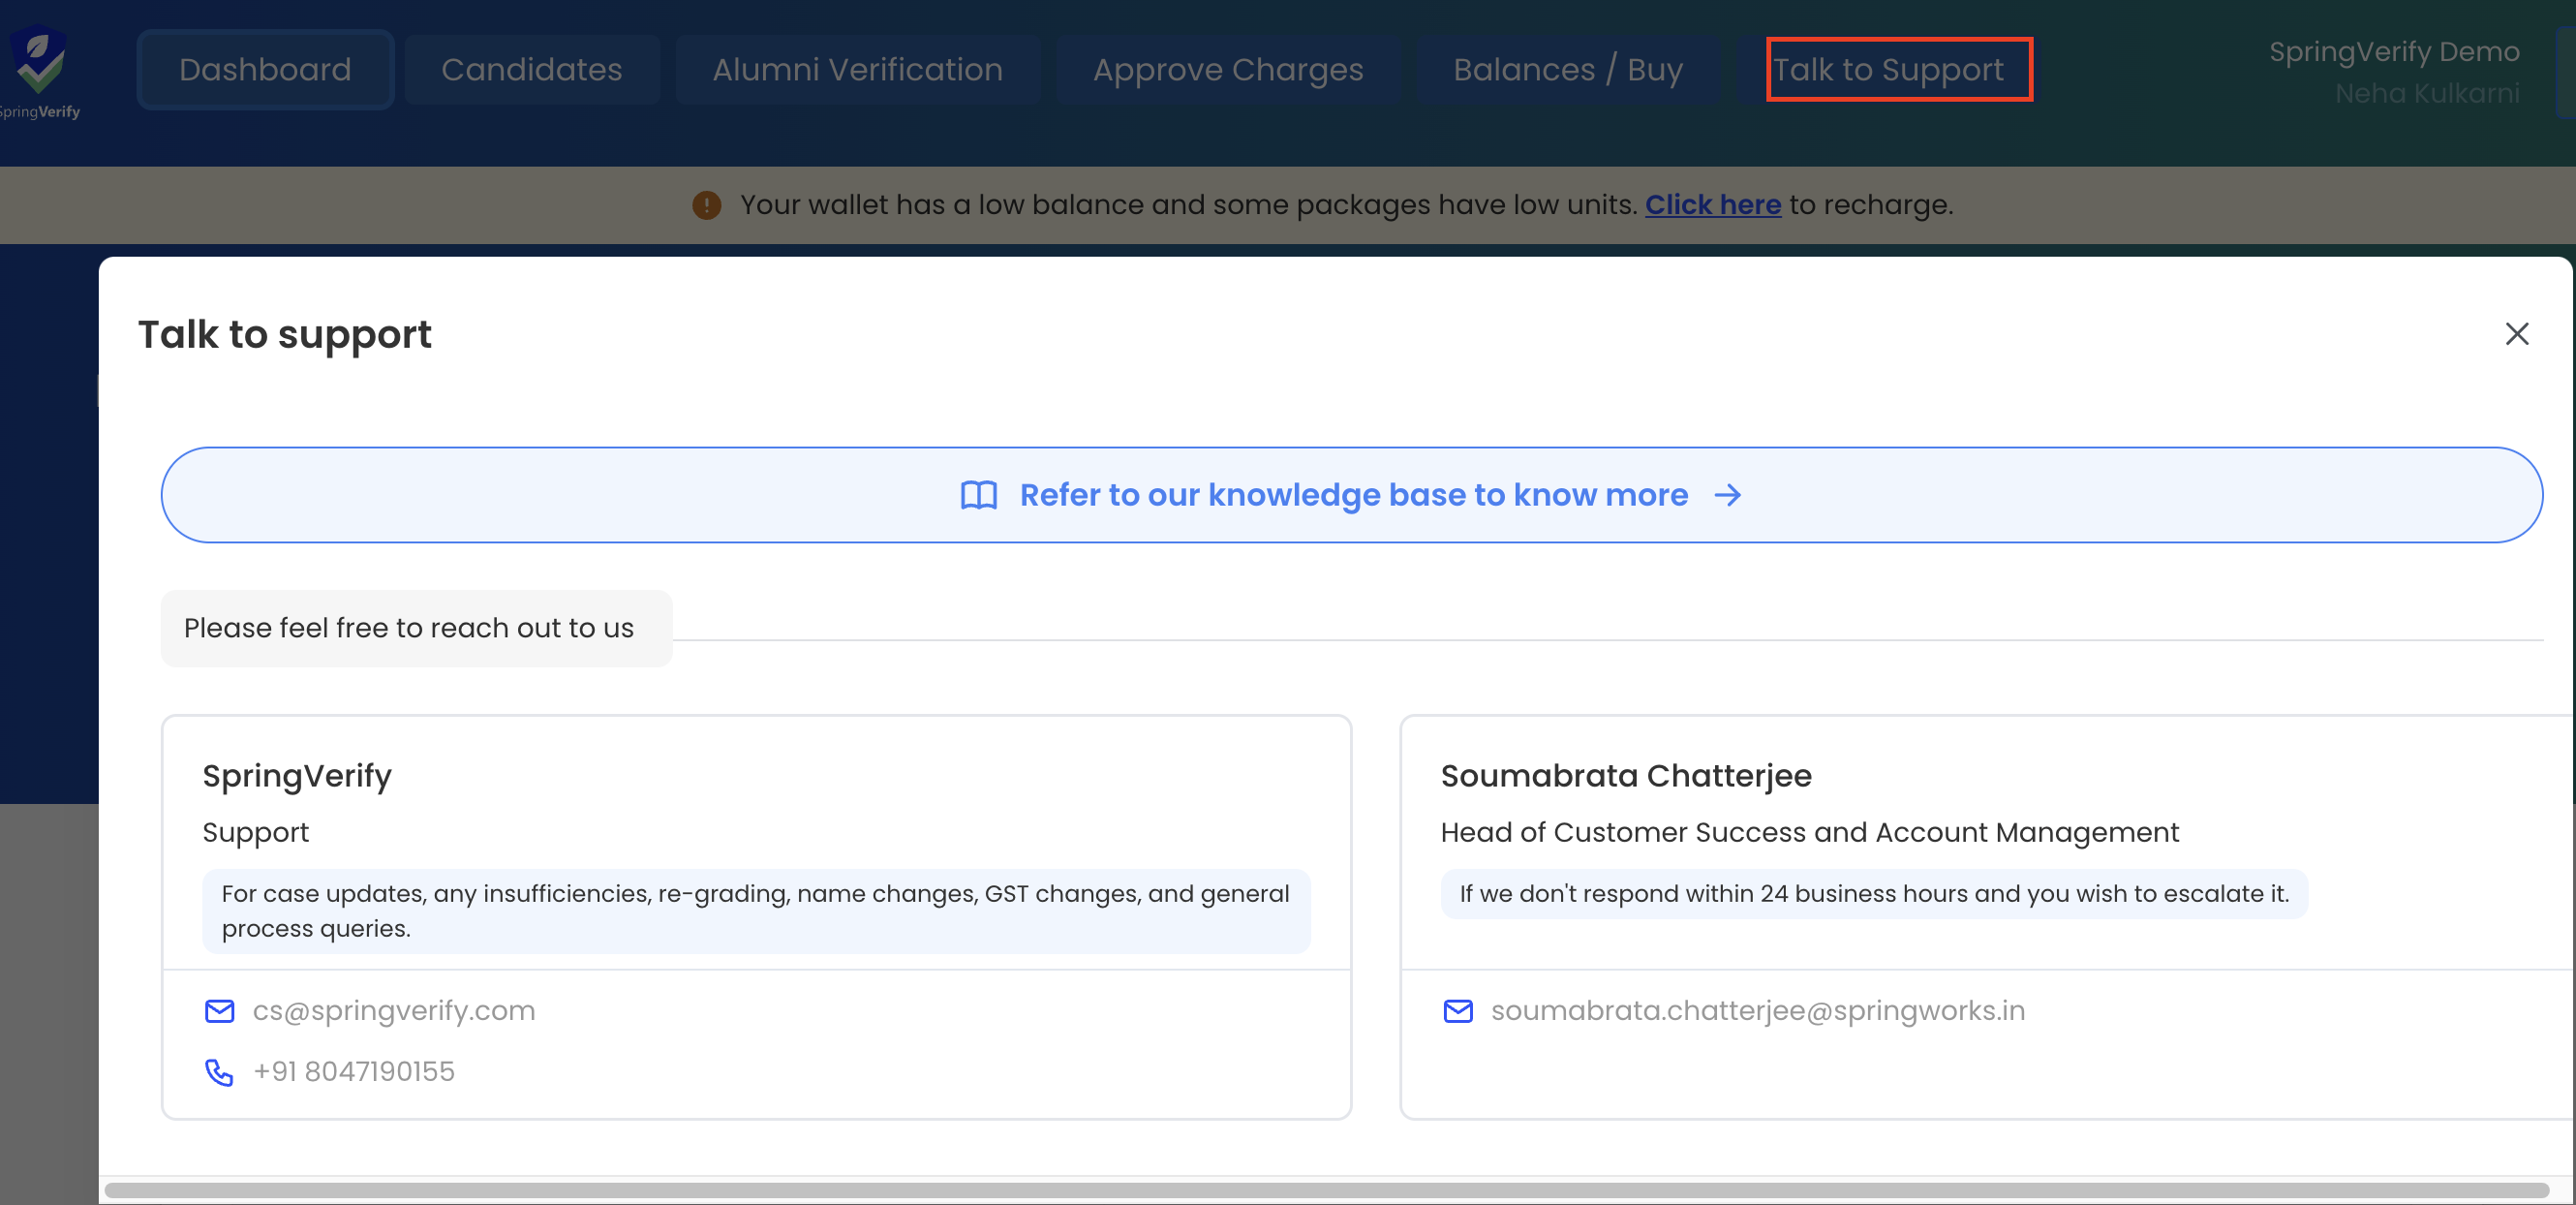Click the knowledge base book icon
The image size is (2576, 1205).
978,495
